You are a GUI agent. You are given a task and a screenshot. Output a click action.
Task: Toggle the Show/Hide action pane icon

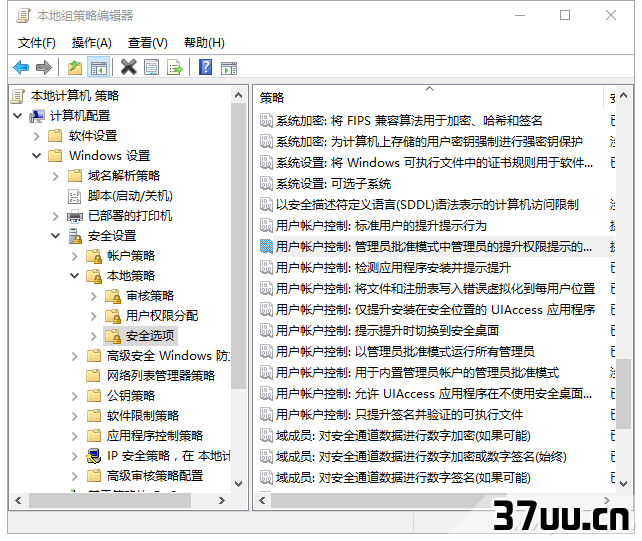(x=229, y=68)
